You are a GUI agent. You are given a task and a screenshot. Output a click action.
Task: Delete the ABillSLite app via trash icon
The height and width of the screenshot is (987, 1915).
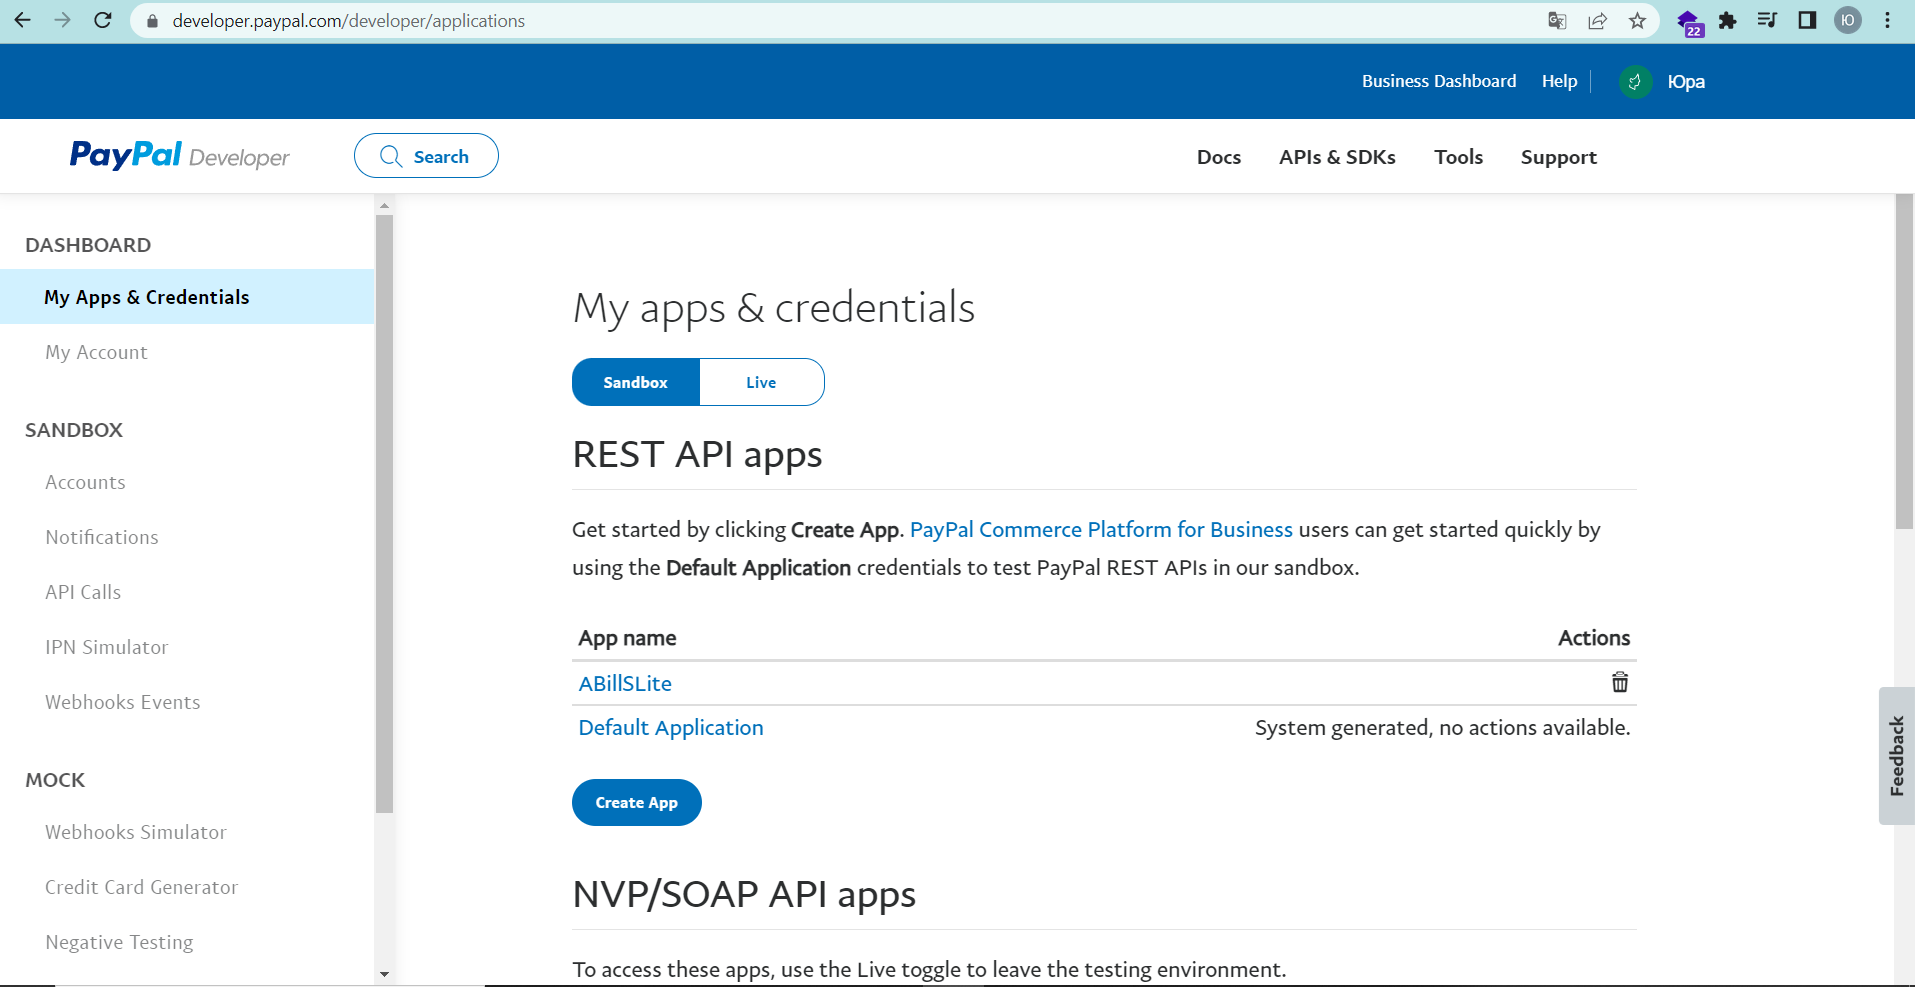tap(1620, 682)
